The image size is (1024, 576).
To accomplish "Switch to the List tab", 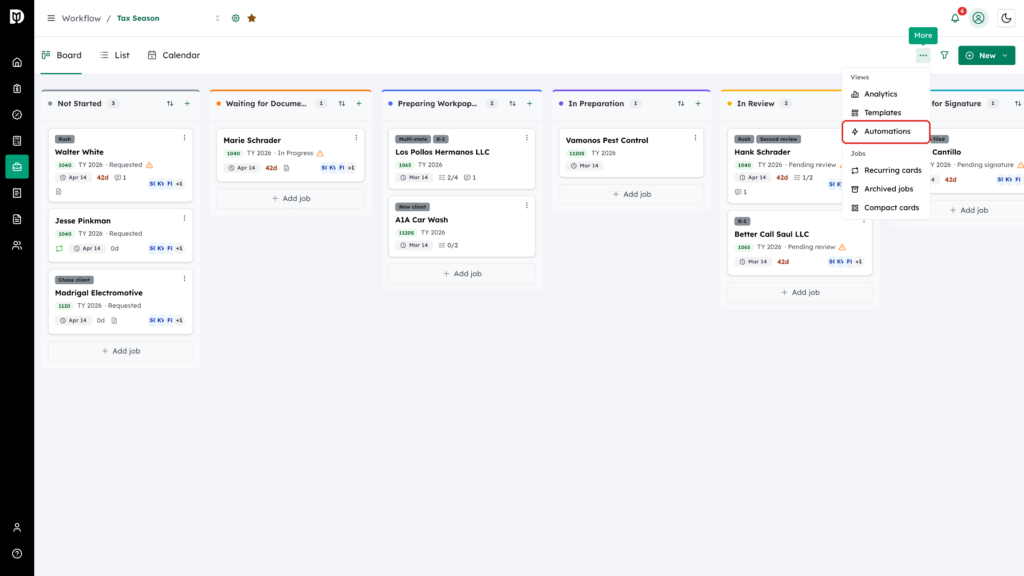I will 115,56.
